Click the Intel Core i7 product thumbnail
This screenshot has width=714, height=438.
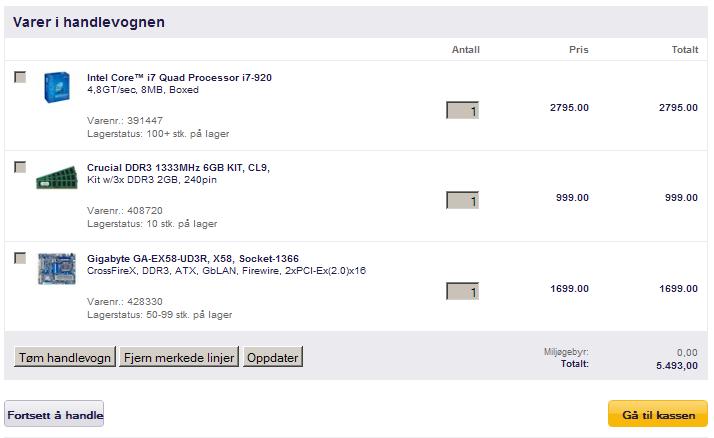point(58,87)
